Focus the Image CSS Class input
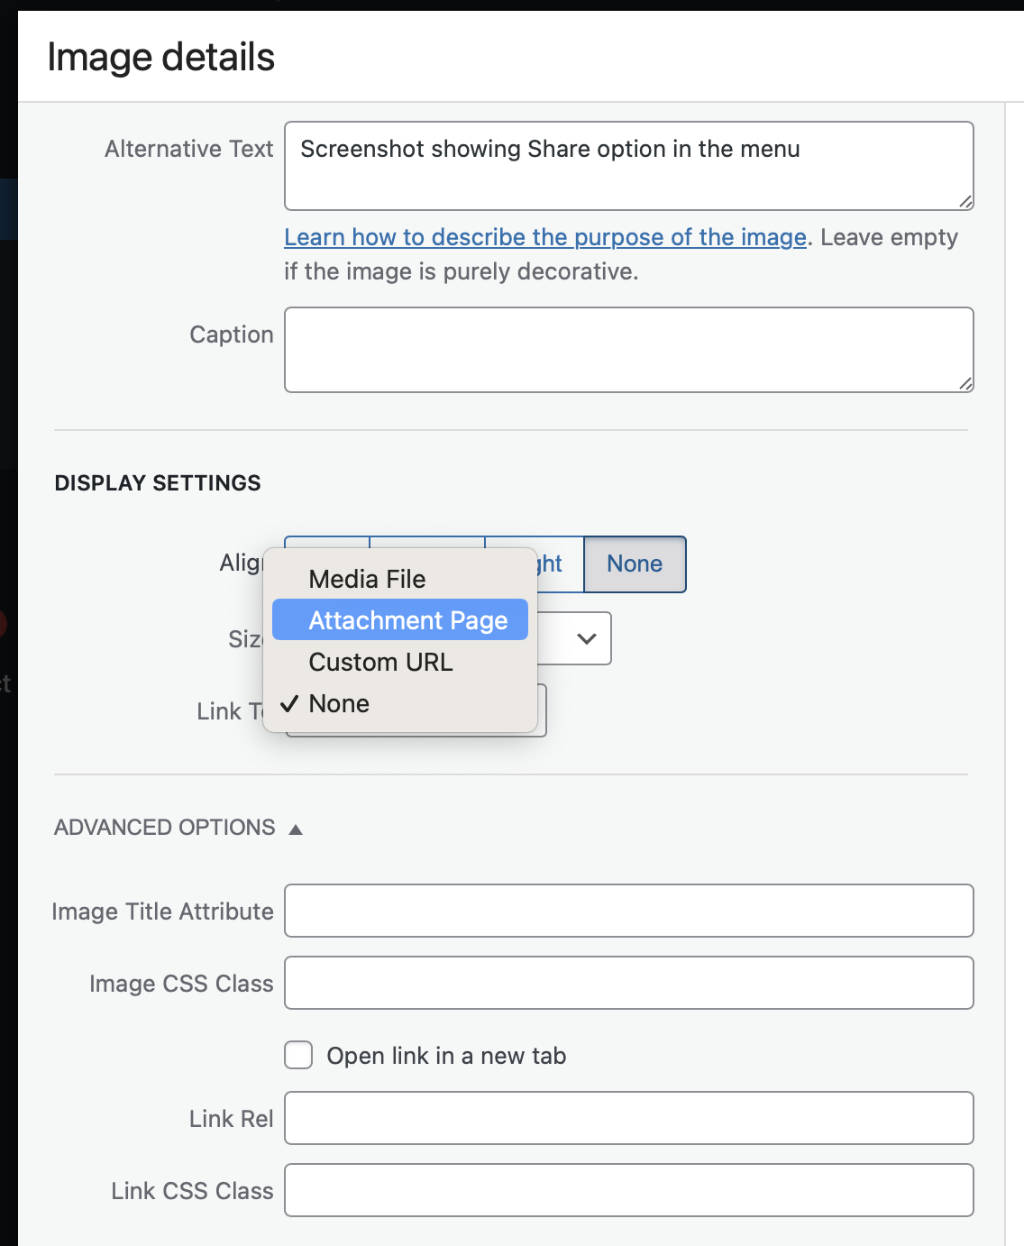This screenshot has height=1246, width=1024. pos(628,983)
